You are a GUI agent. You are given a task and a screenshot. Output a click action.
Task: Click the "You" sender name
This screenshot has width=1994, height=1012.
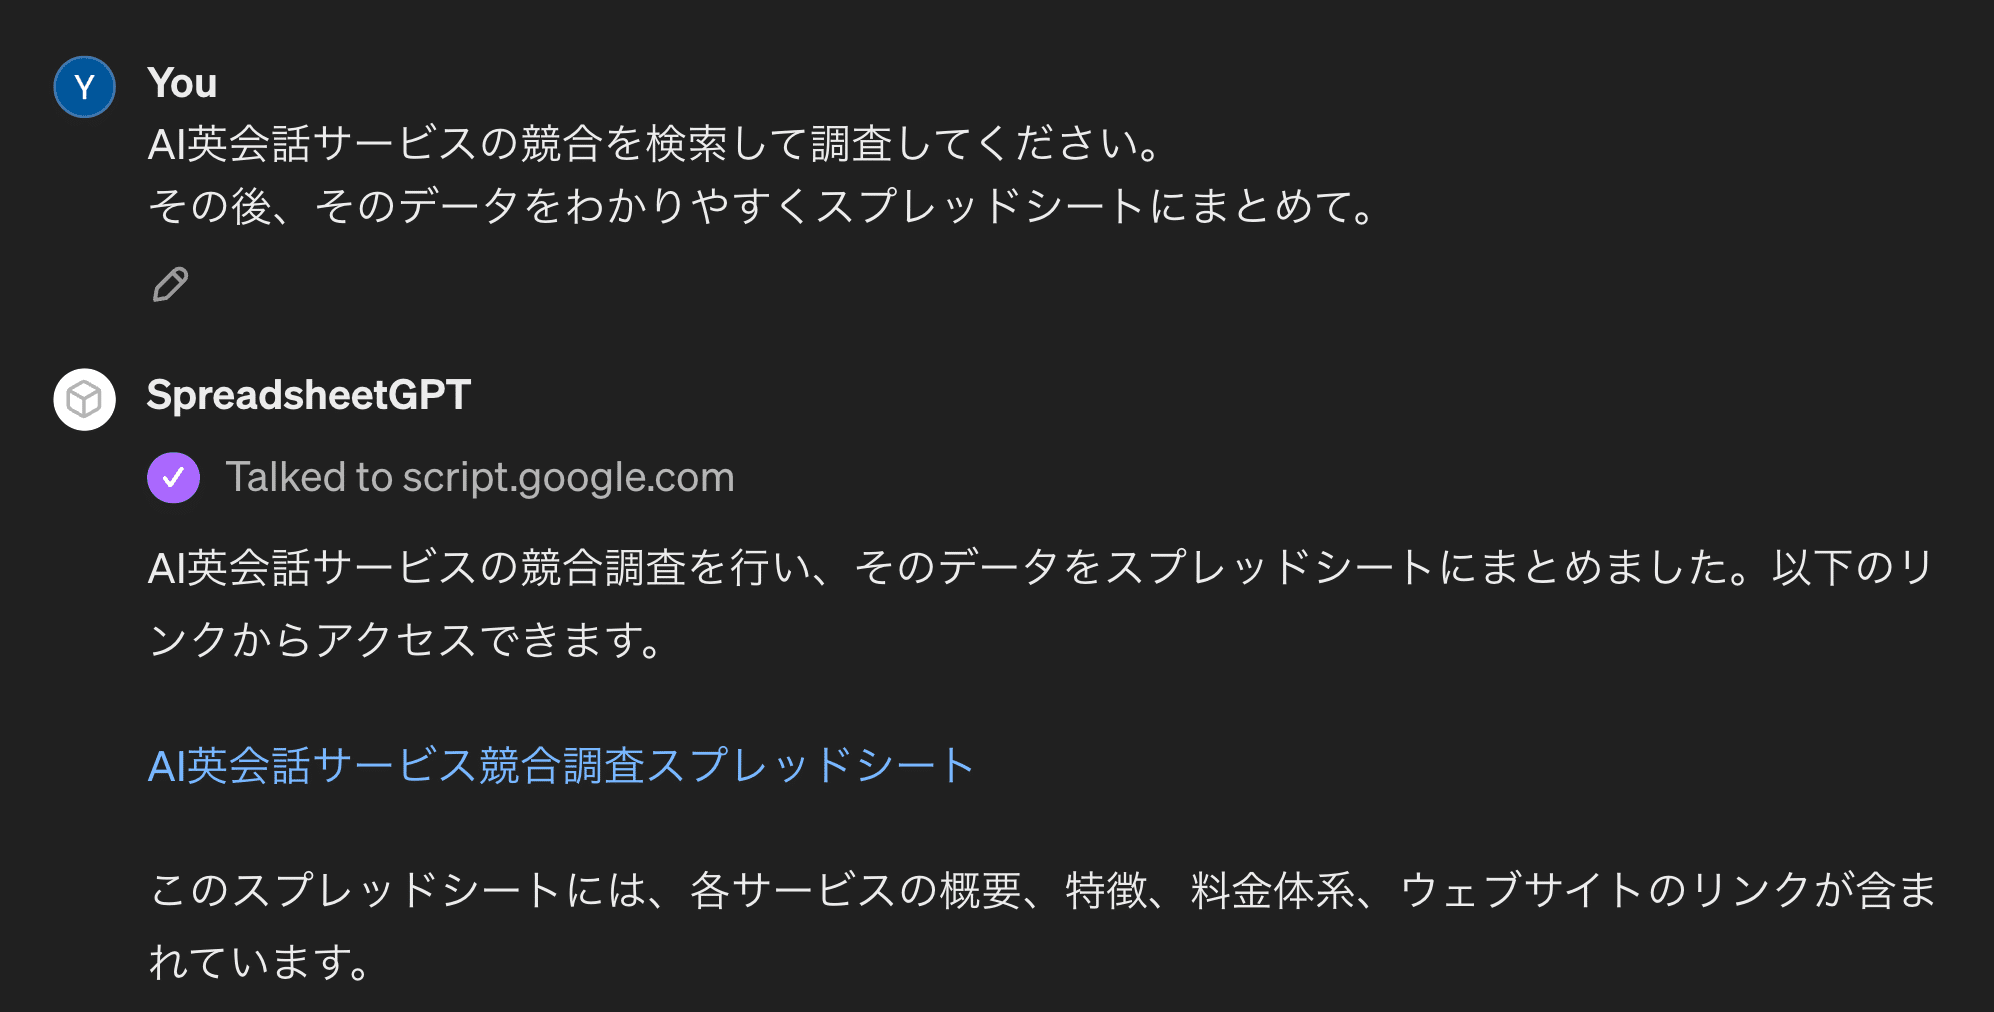pyautogui.click(x=181, y=83)
